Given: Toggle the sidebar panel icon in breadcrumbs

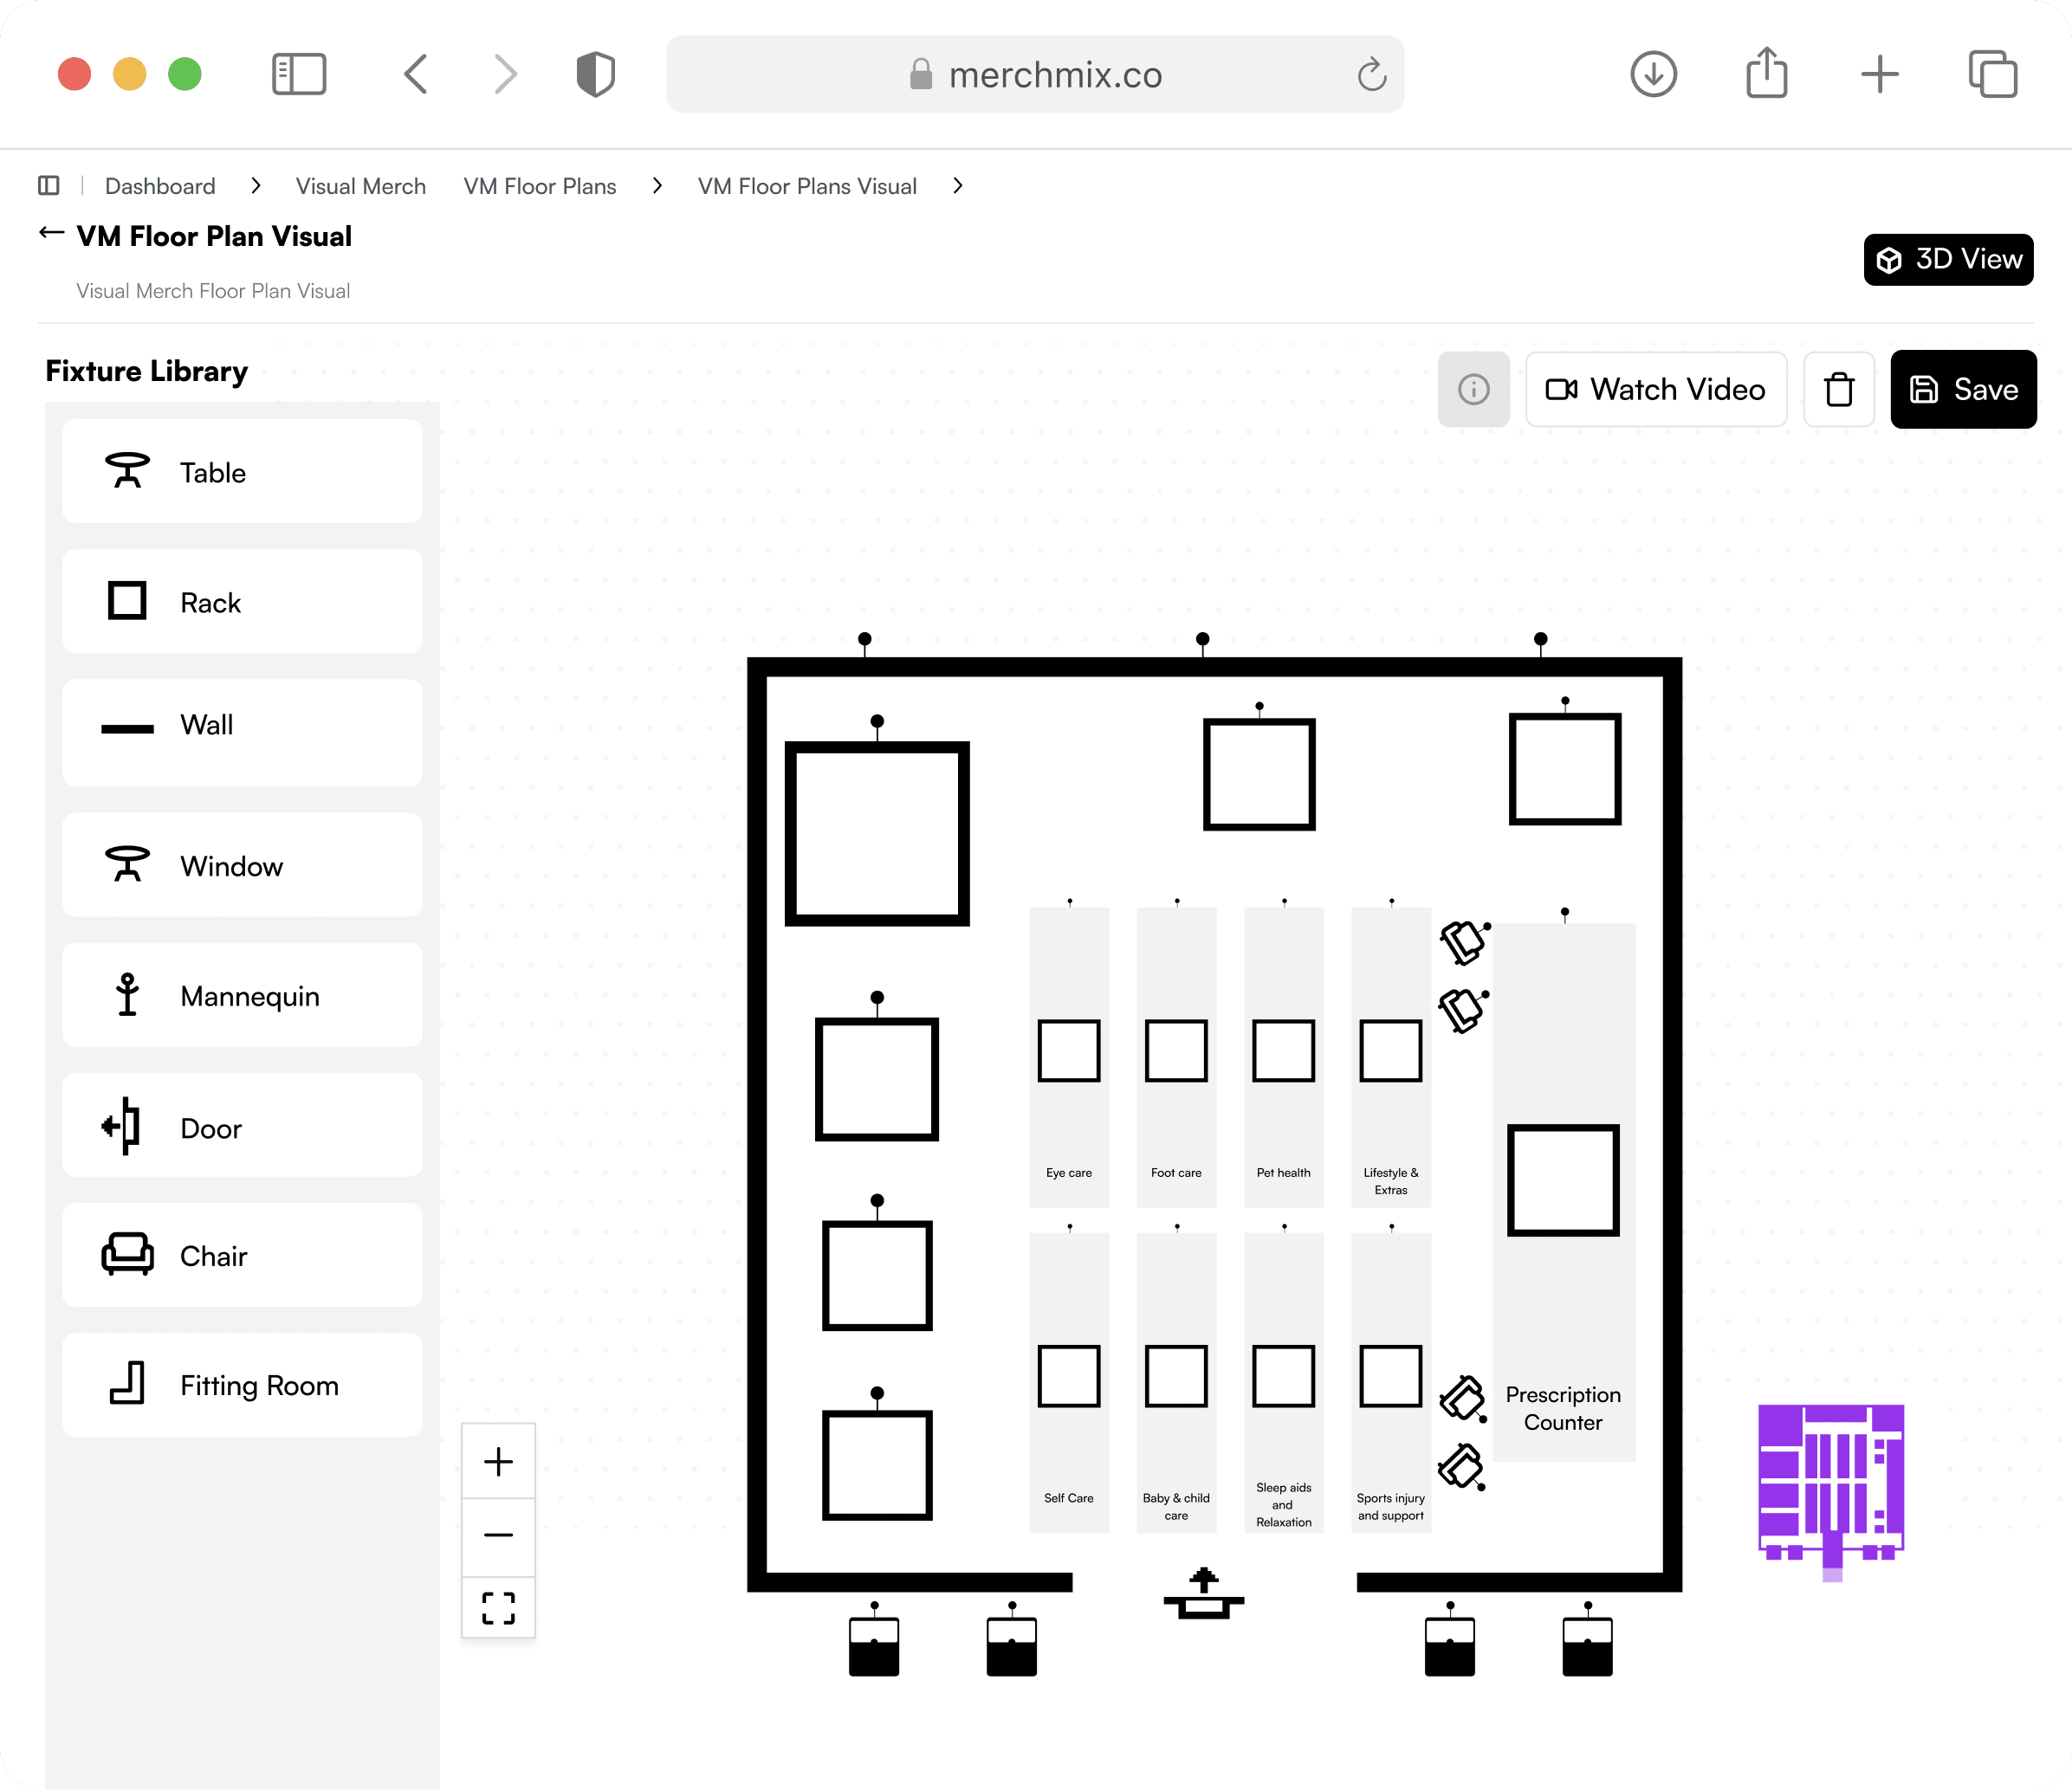Looking at the screenshot, I should pyautogui.click(x=48, y=186).
